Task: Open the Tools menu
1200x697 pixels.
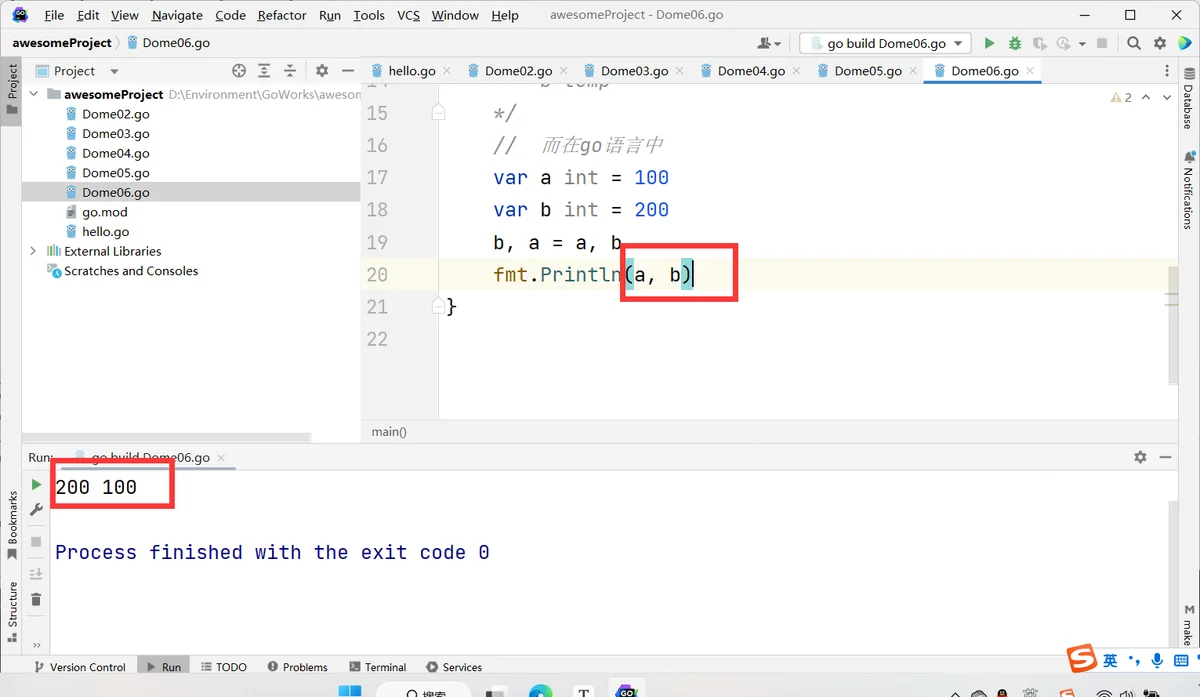Action: (x=369, y=15)
